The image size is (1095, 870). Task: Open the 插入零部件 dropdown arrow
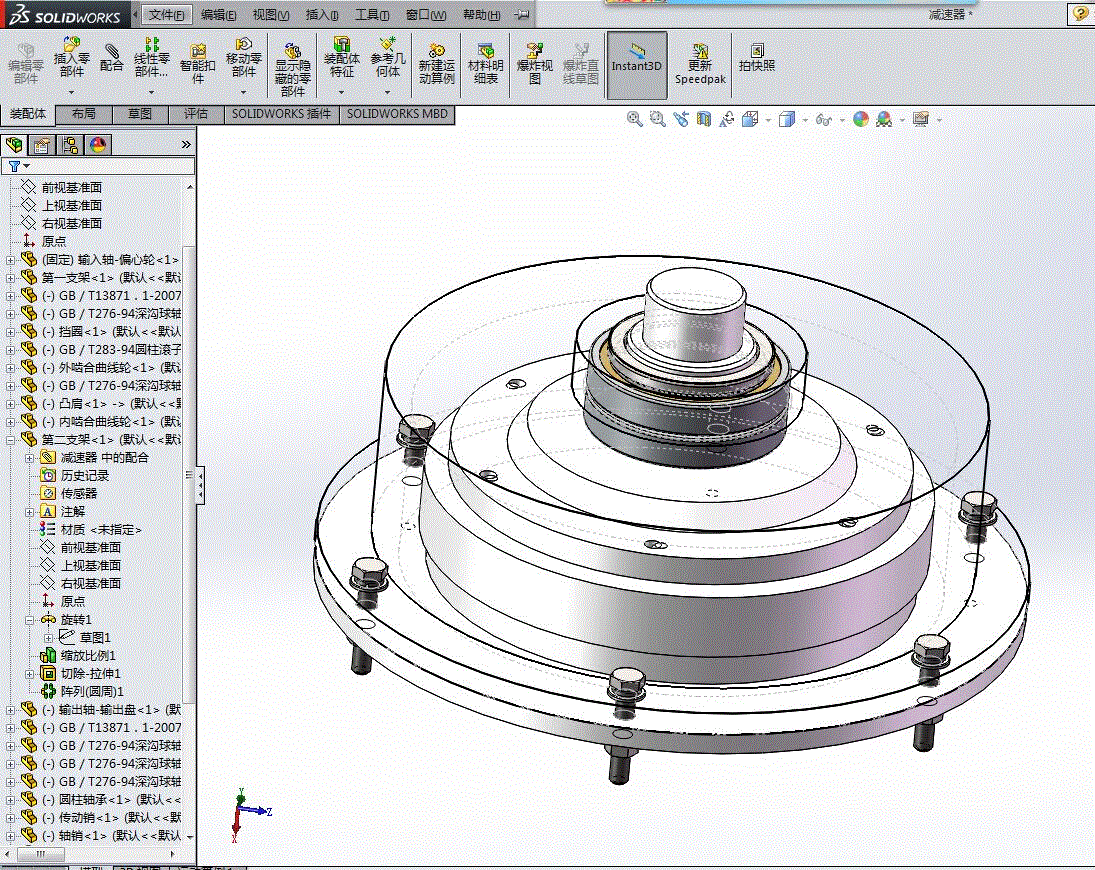(71, 92)
